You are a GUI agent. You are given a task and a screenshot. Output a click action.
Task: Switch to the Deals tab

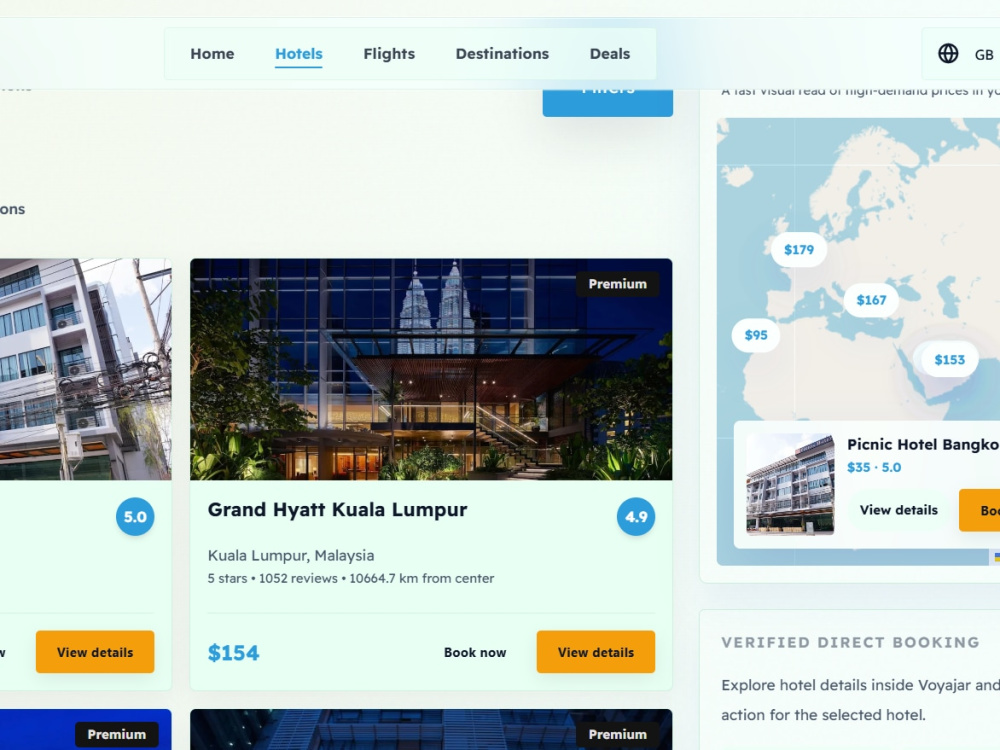click(x=610, y=54)
